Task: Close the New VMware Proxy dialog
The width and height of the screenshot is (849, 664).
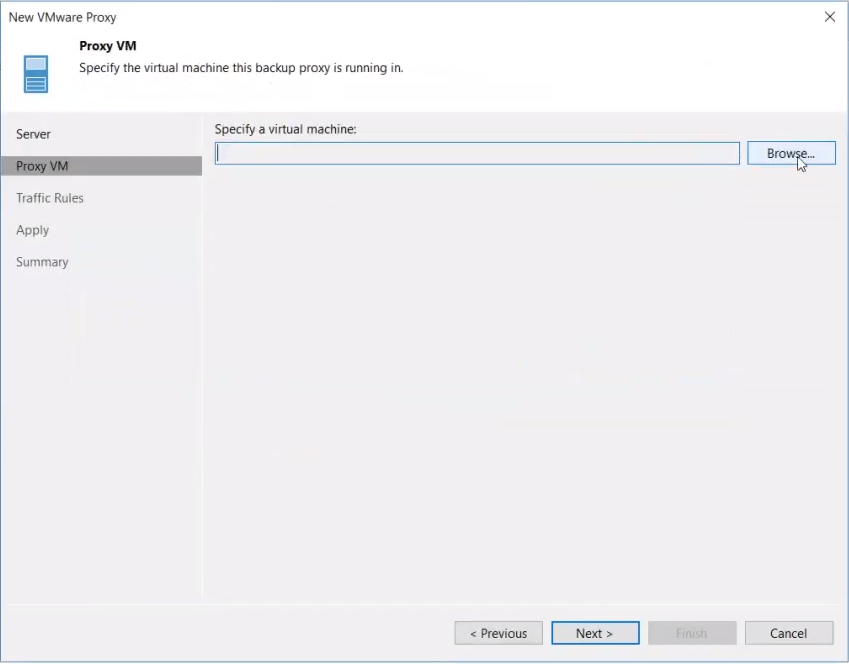Action: tap(829, 17)
